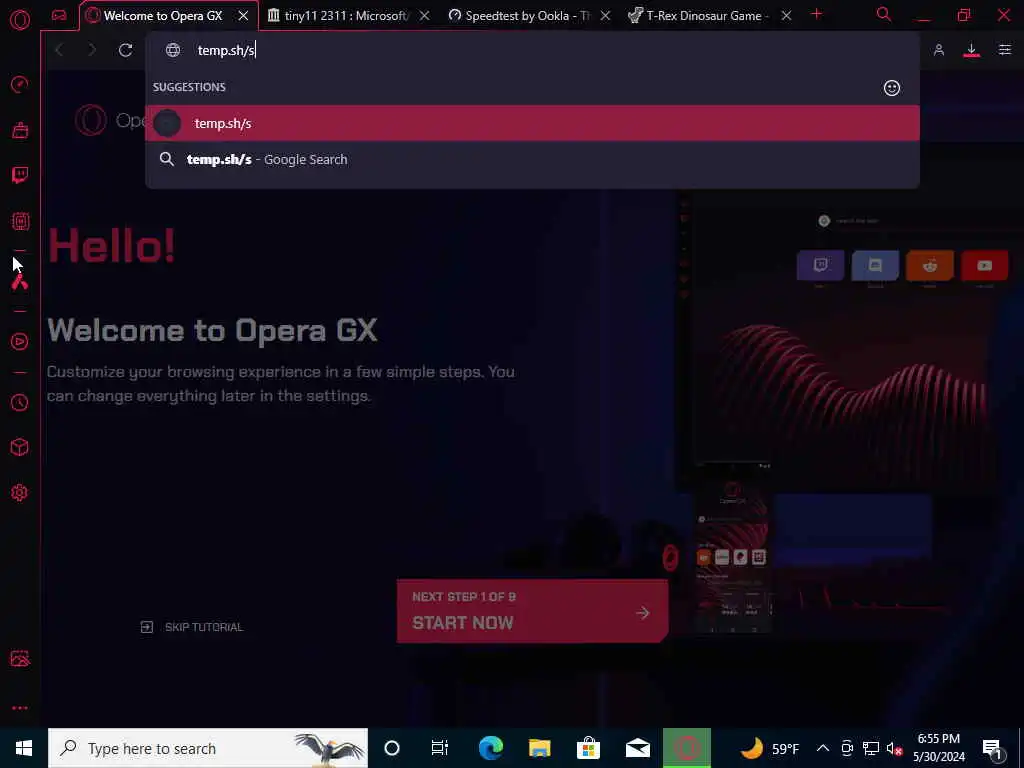
Task: Open Mail app from taskbar
Action: tap(637, 748)
